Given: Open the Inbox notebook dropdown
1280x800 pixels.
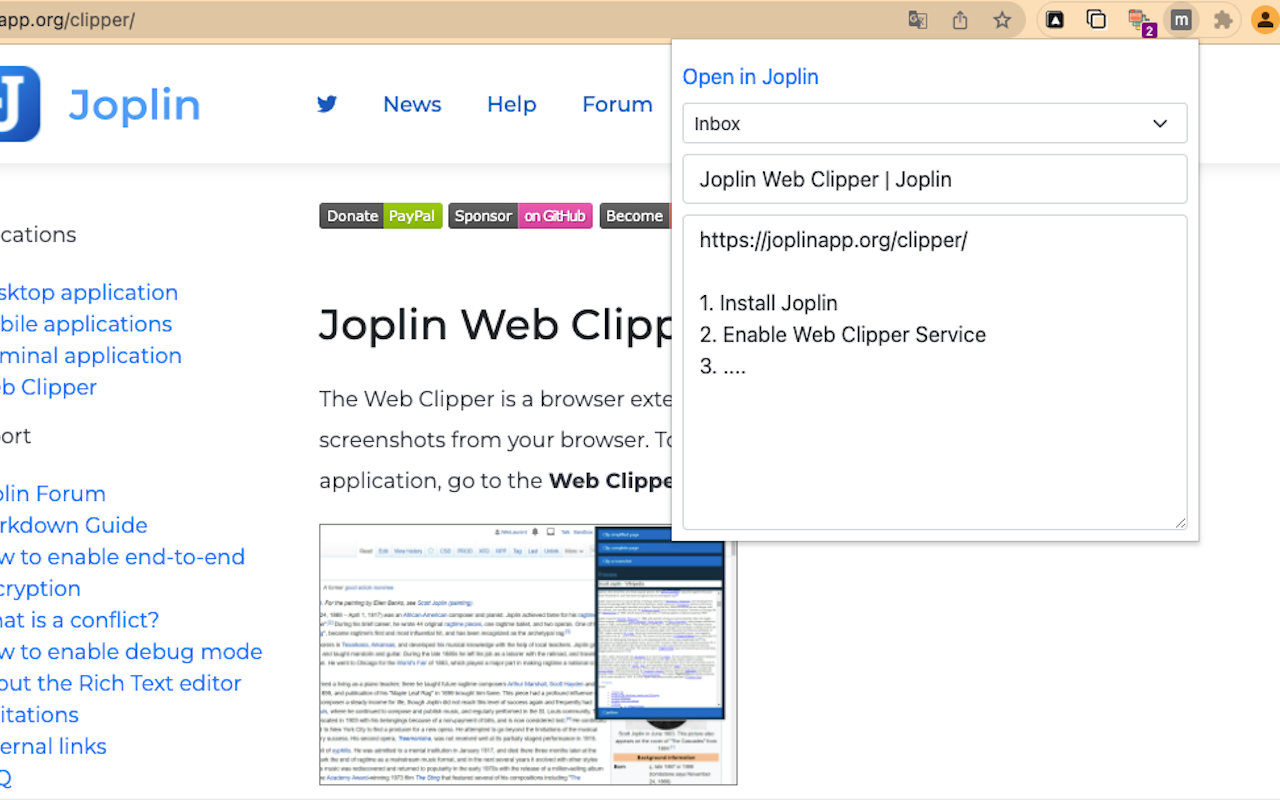Looking at the screenshot, I should coord(934,123).
